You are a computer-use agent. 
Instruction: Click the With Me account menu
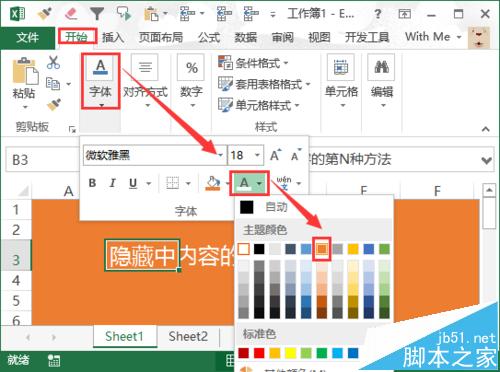(433, 37)
